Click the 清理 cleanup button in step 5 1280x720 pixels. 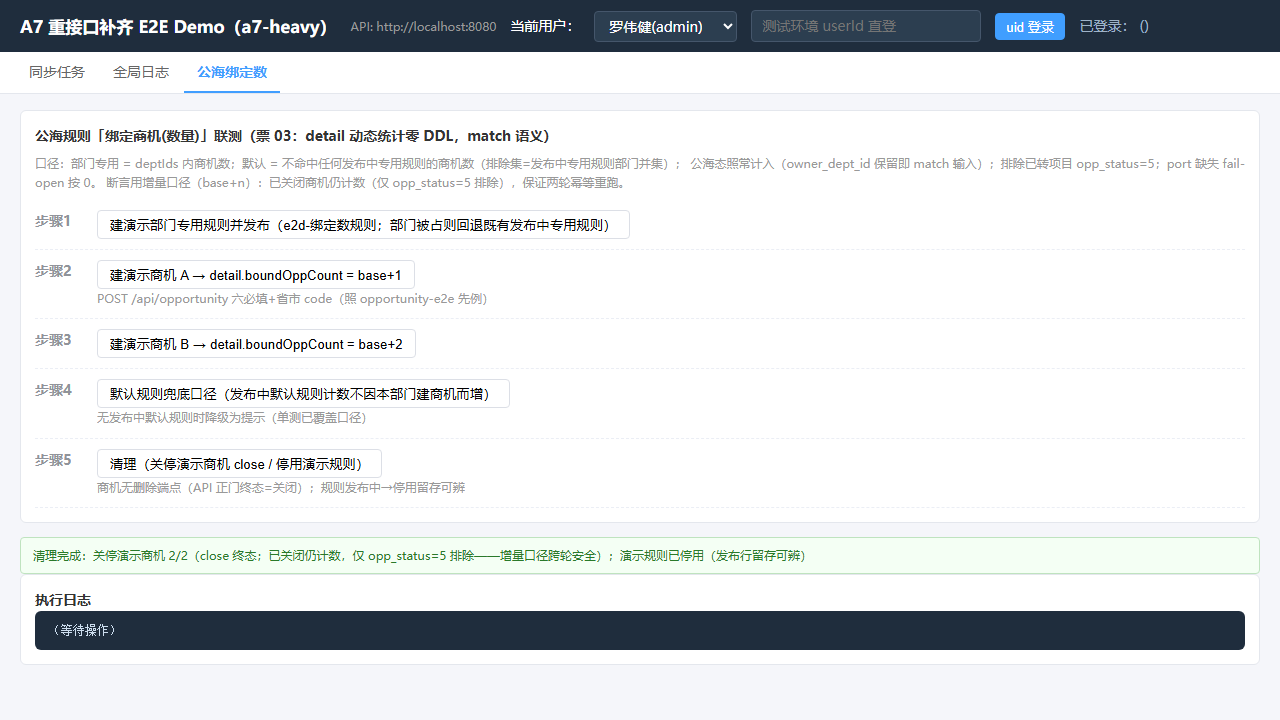tap(239, 464)
